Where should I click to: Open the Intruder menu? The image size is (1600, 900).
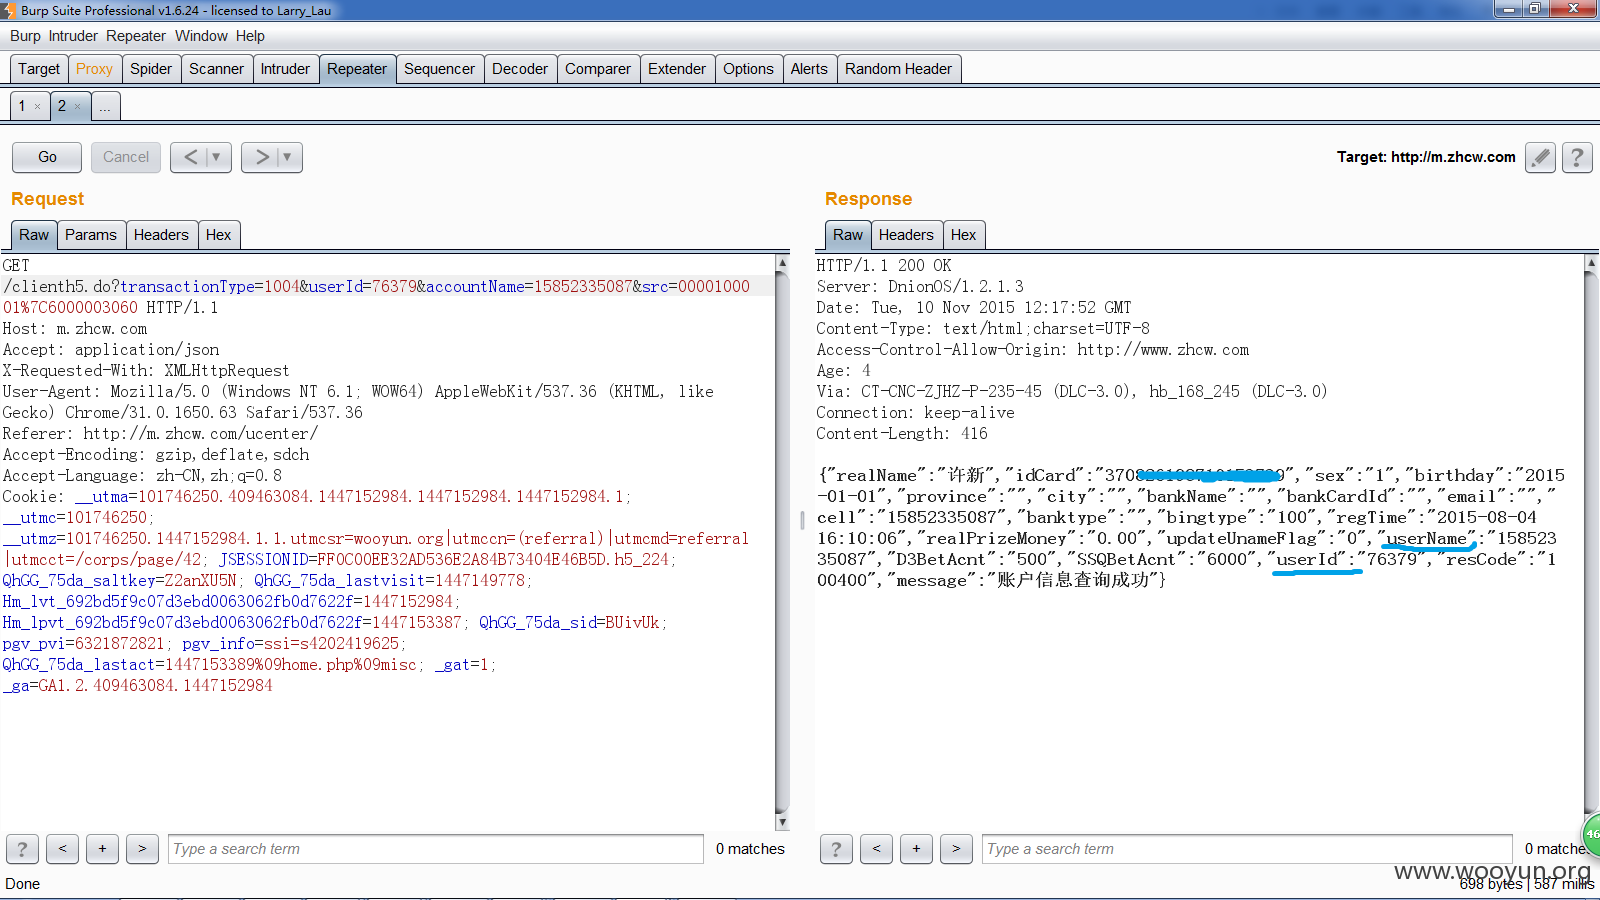pyautogui.click(x=73, y=36)
